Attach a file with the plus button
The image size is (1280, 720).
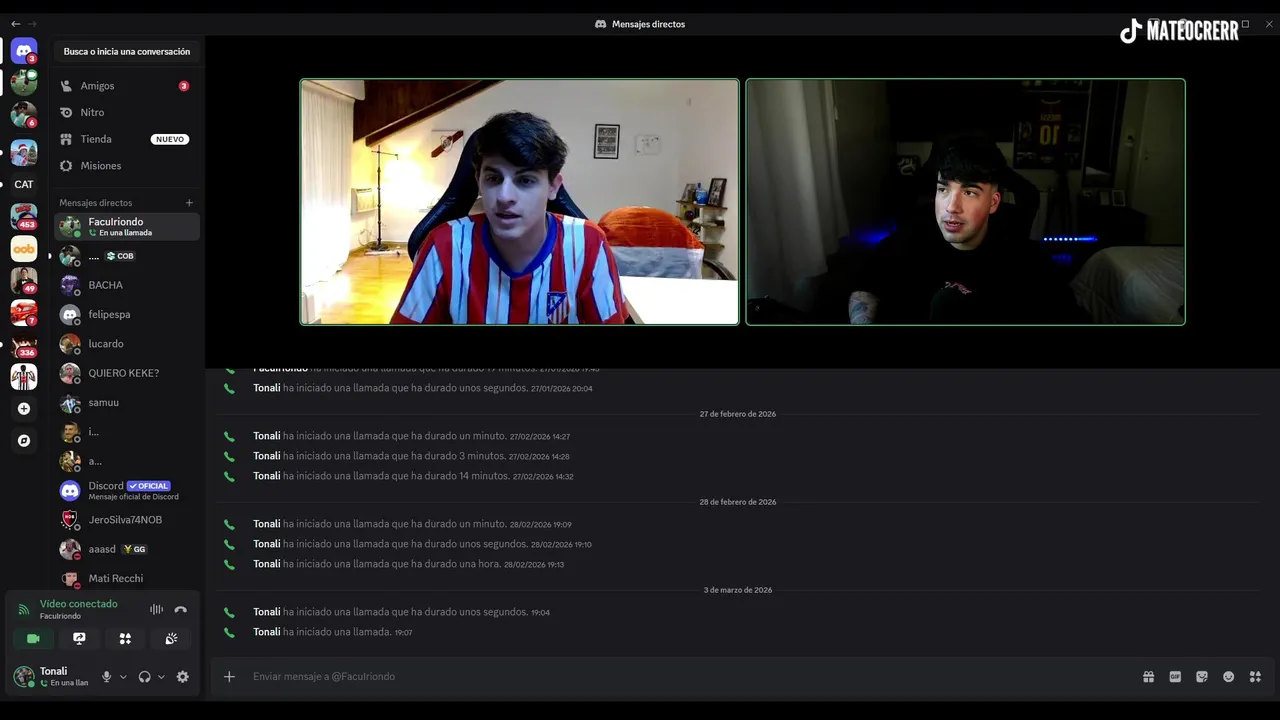pyautogui.click(x=229, y=677)
